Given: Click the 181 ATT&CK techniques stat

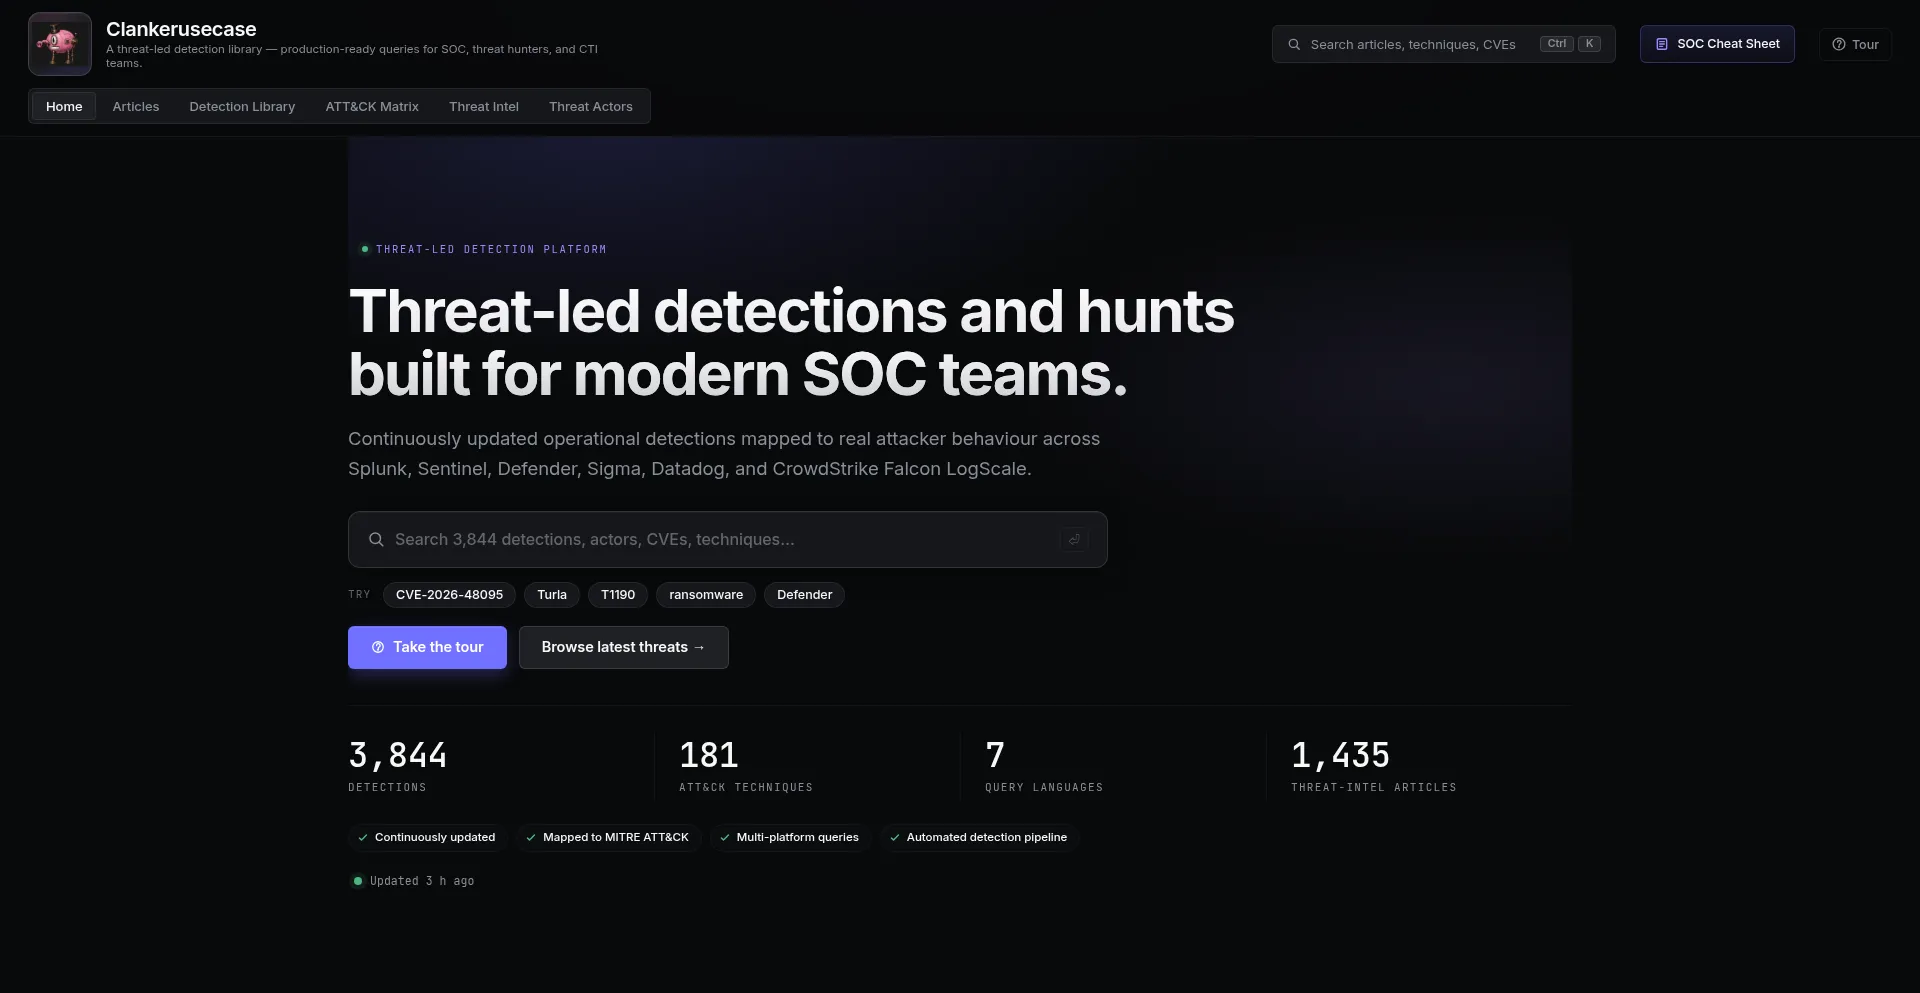Looking at the screenshot, I should [746, 766].
